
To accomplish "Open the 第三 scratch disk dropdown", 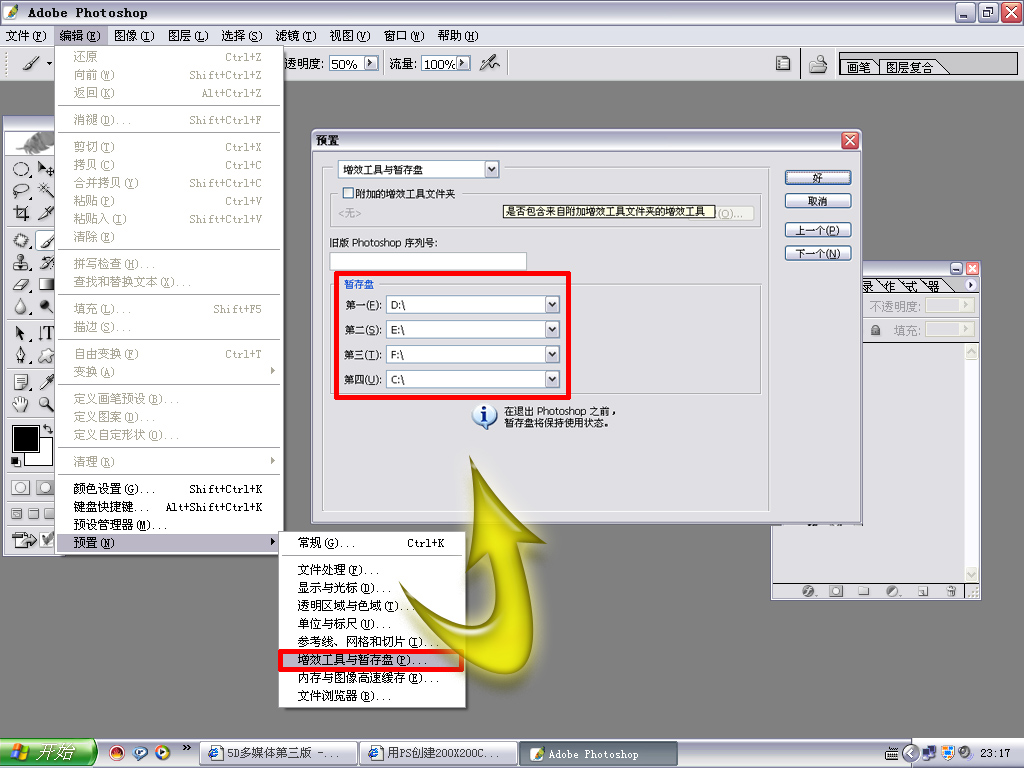I will pos(552,354).
